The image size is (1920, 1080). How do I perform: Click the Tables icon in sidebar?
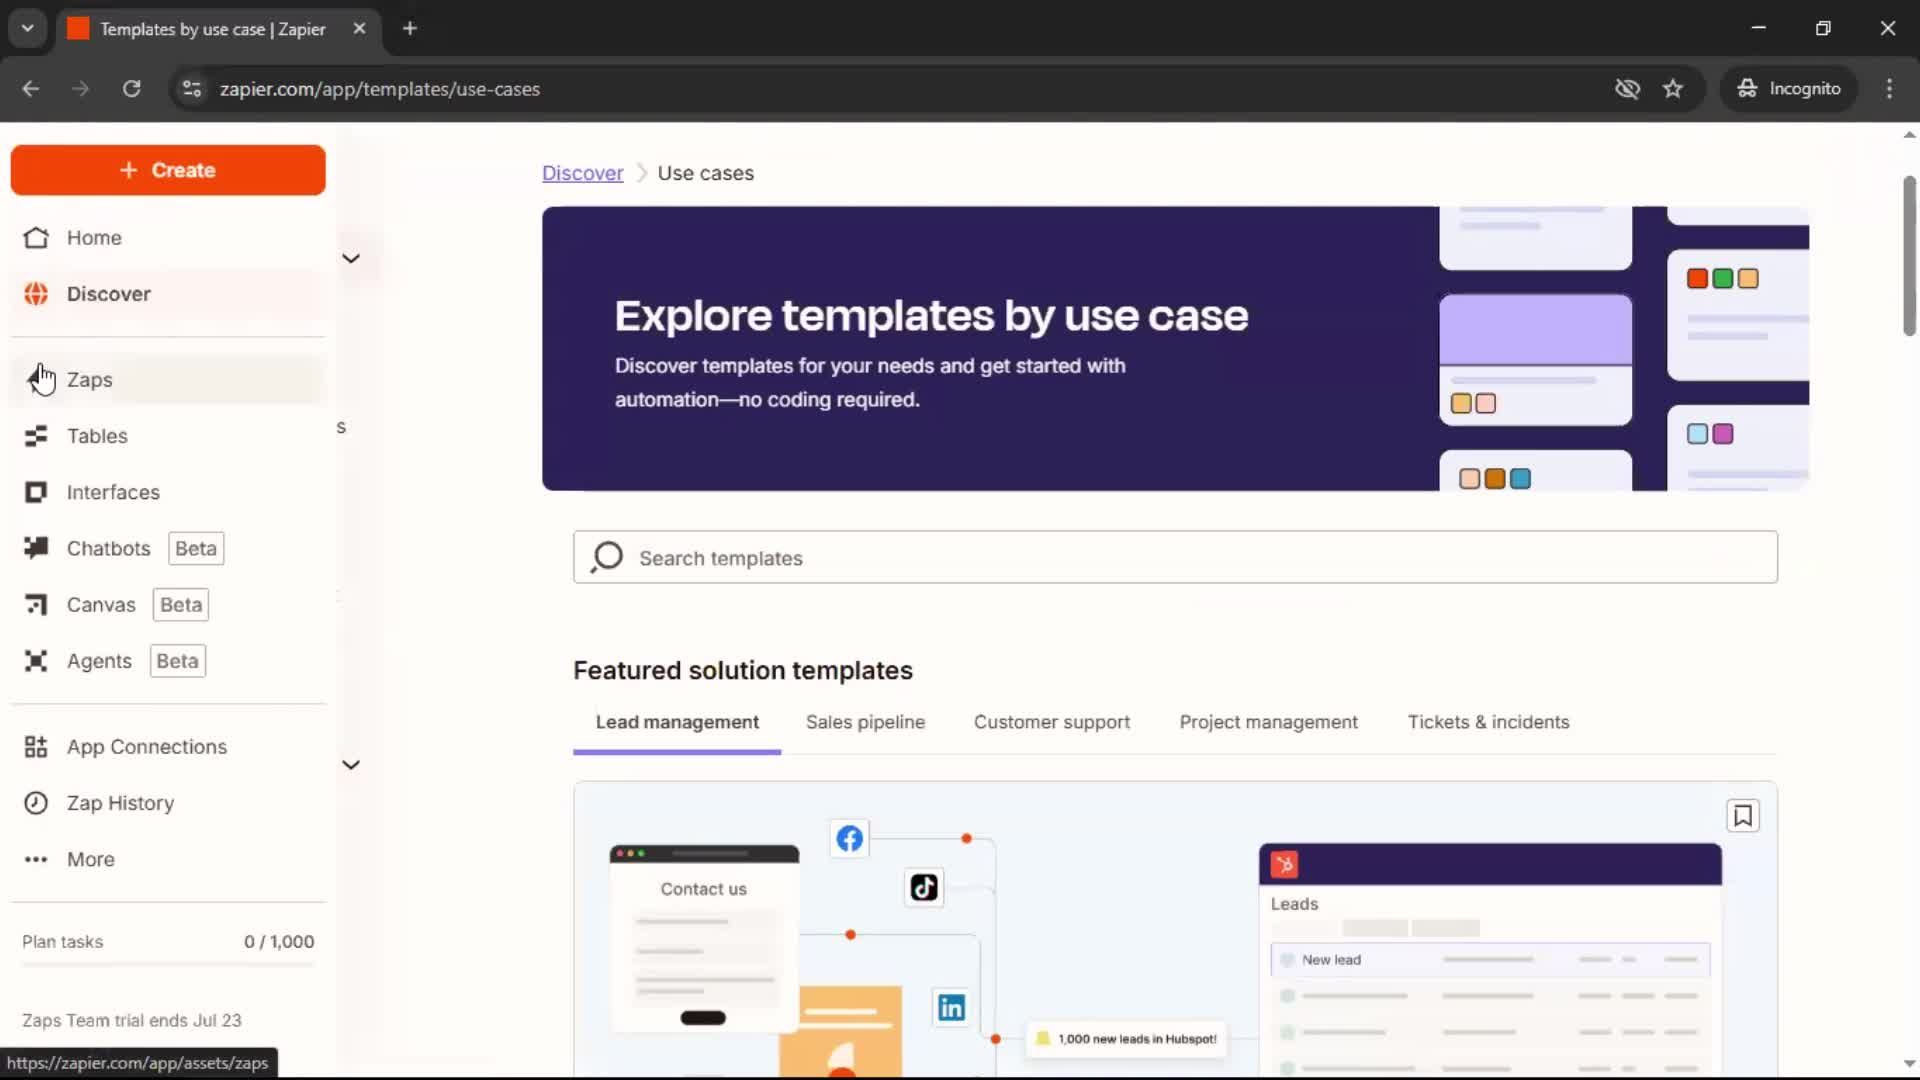coord(36,436)
